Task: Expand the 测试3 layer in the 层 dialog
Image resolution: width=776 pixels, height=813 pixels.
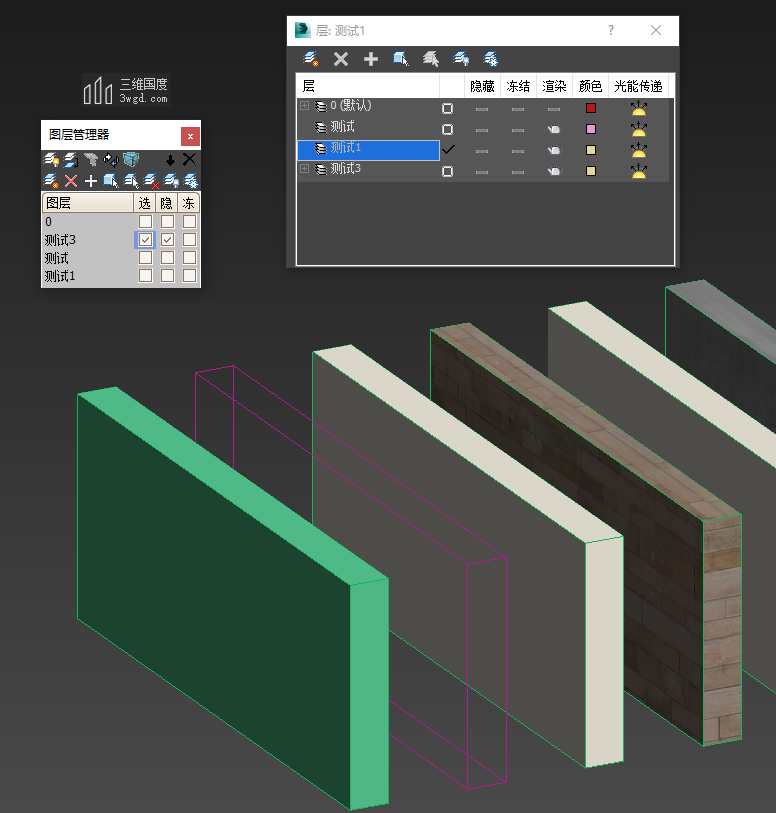Action: (x=304, y=170)
